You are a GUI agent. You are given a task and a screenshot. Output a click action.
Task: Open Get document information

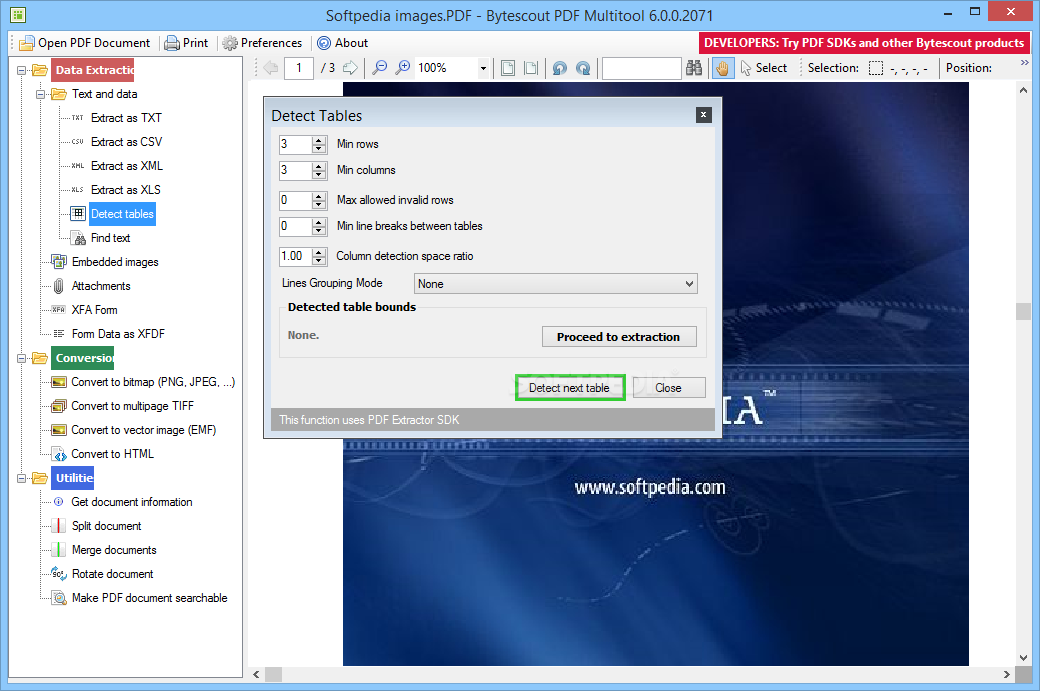coord(131,502)
